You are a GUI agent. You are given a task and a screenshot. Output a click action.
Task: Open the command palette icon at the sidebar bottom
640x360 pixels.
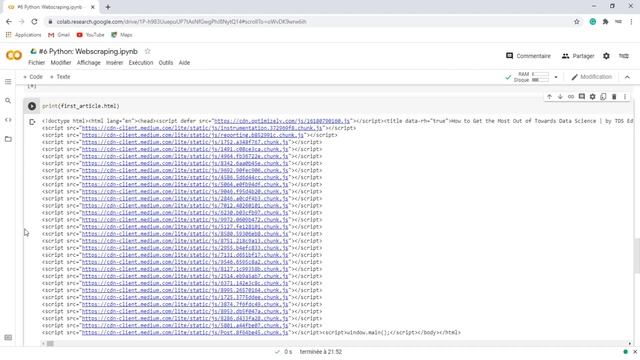click(8, 338)
